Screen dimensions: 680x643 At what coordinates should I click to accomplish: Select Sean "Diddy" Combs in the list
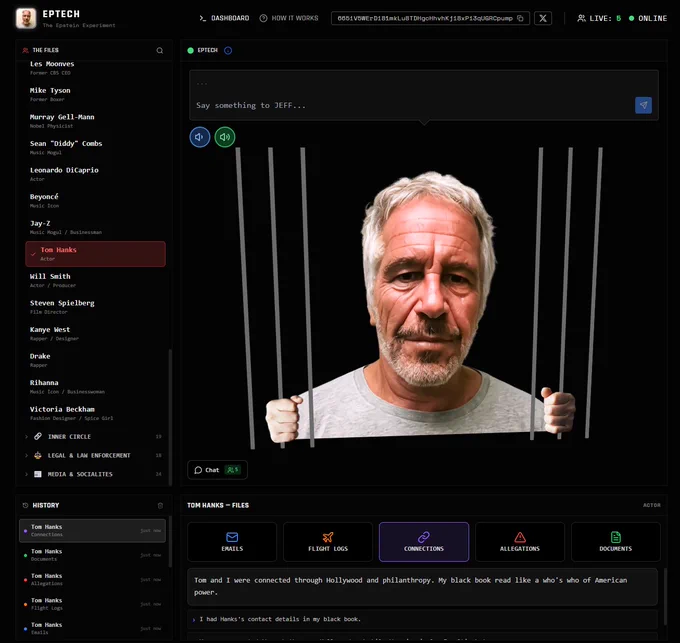95,147
